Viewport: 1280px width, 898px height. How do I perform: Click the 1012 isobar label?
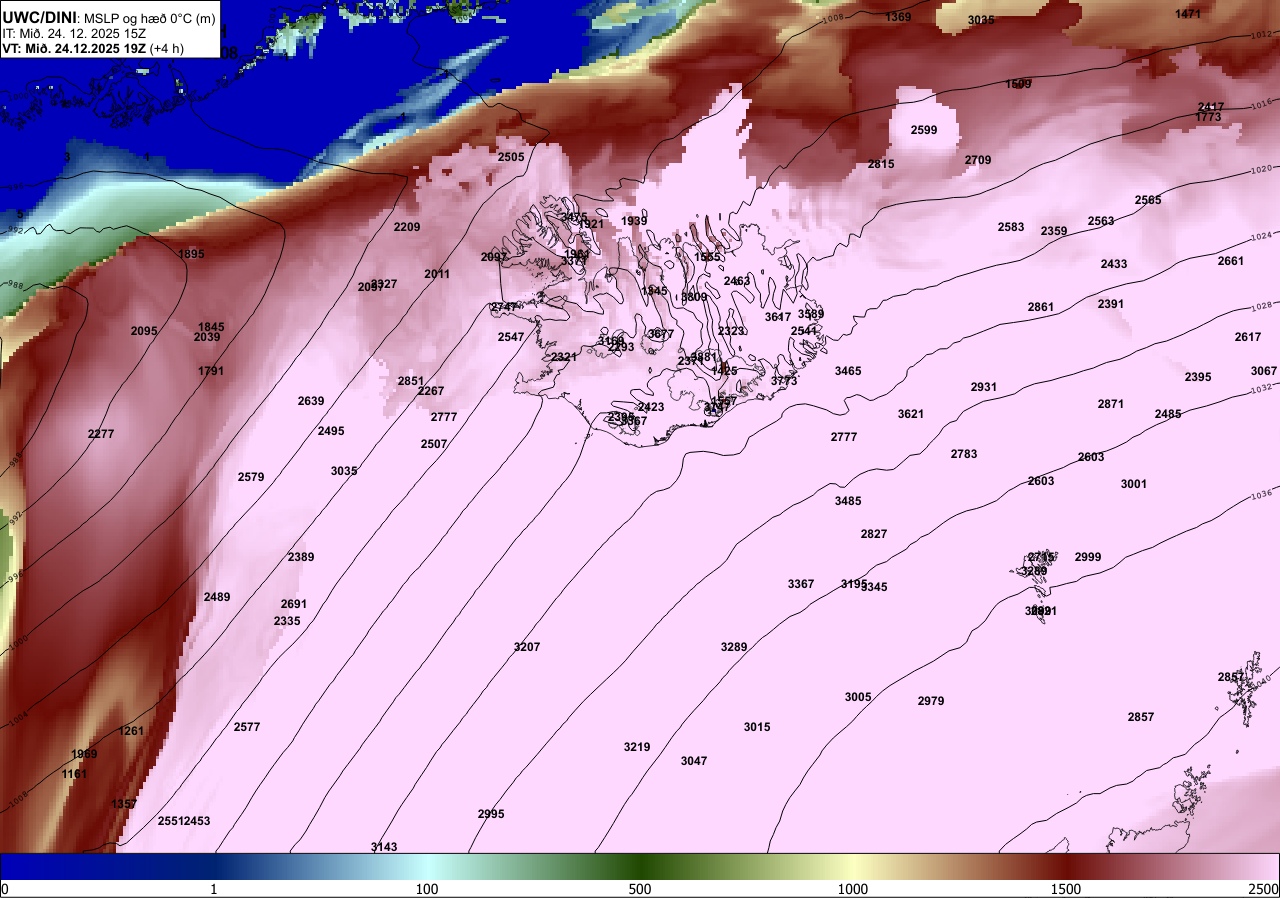tap(1261, 34)
